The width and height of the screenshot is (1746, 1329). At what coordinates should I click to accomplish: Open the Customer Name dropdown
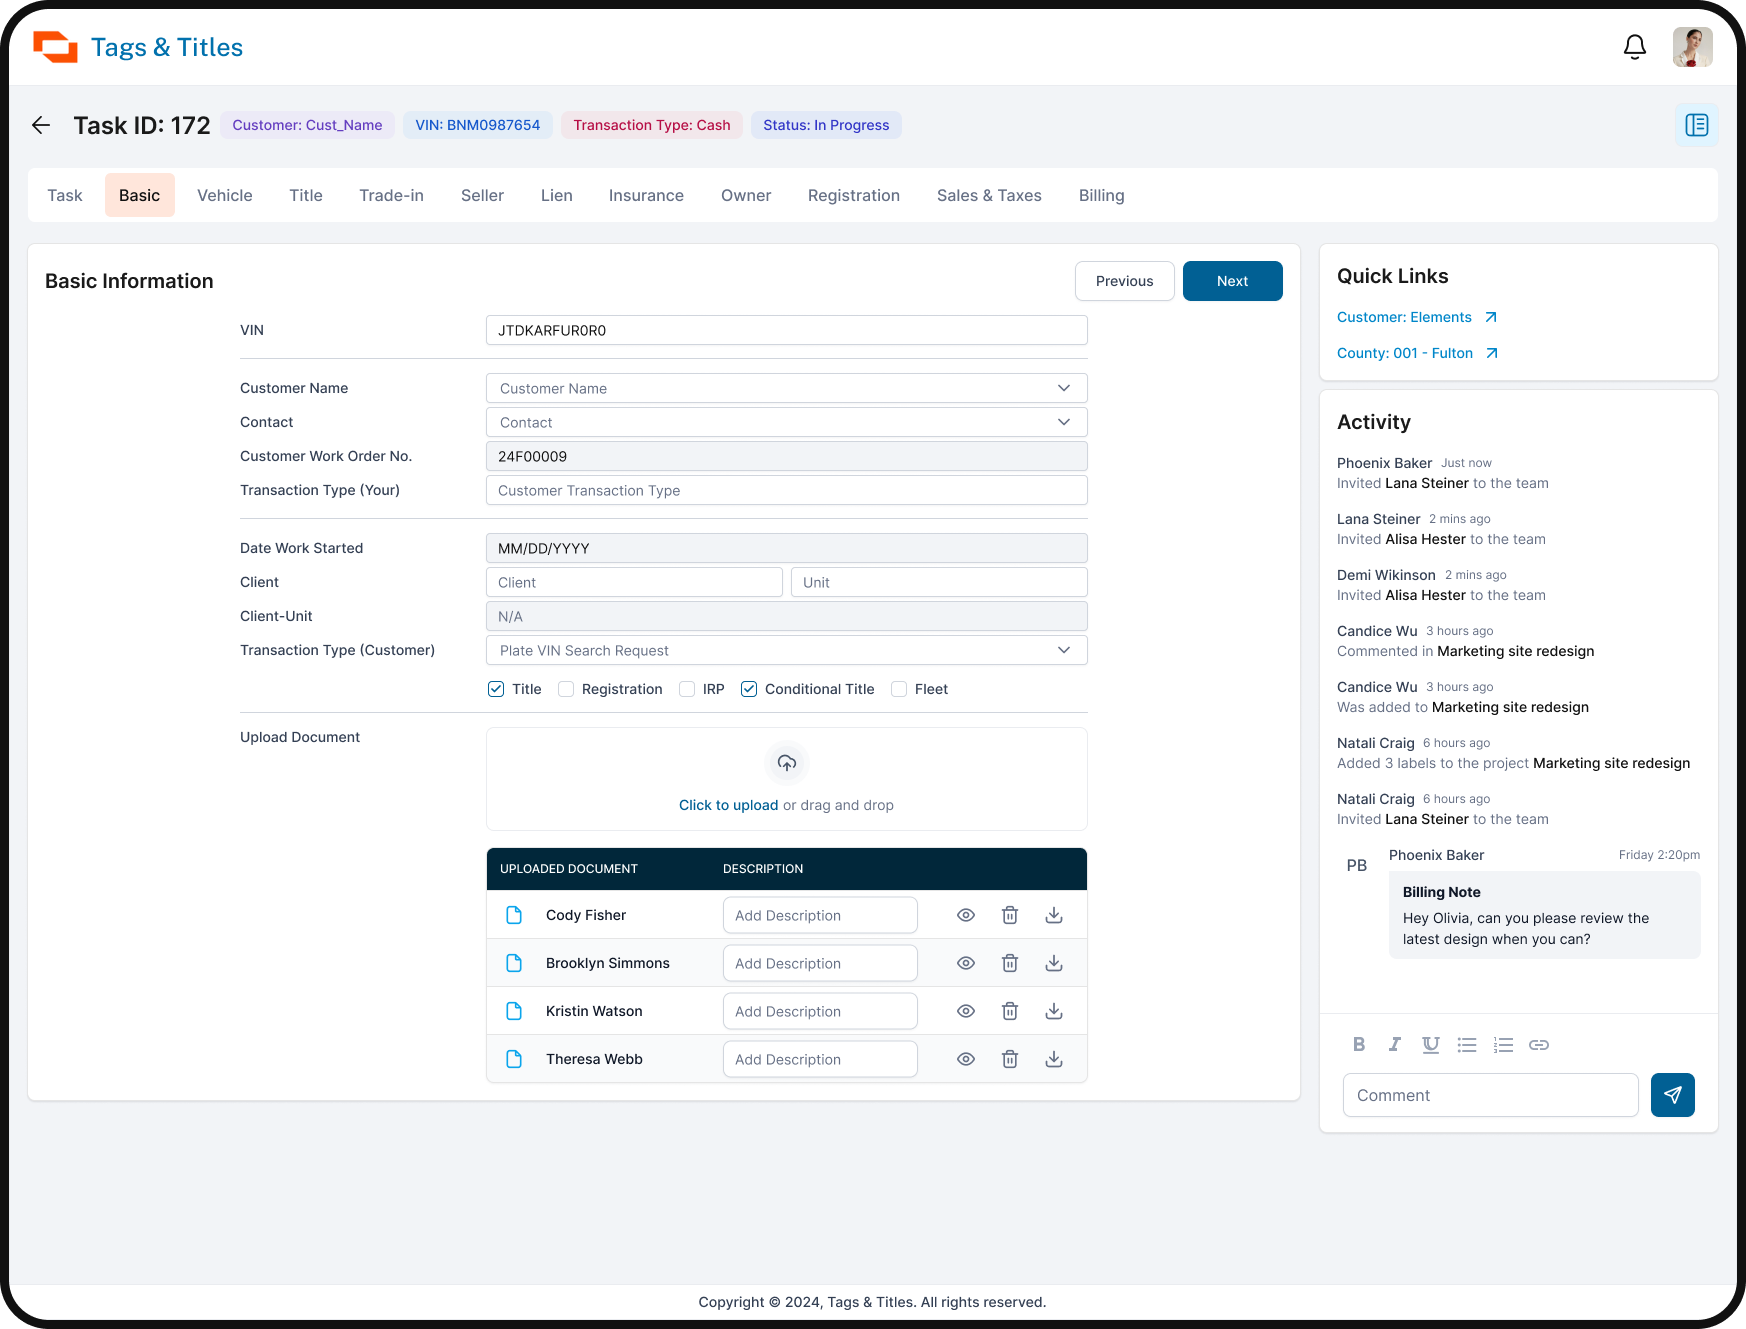point(786,388)
